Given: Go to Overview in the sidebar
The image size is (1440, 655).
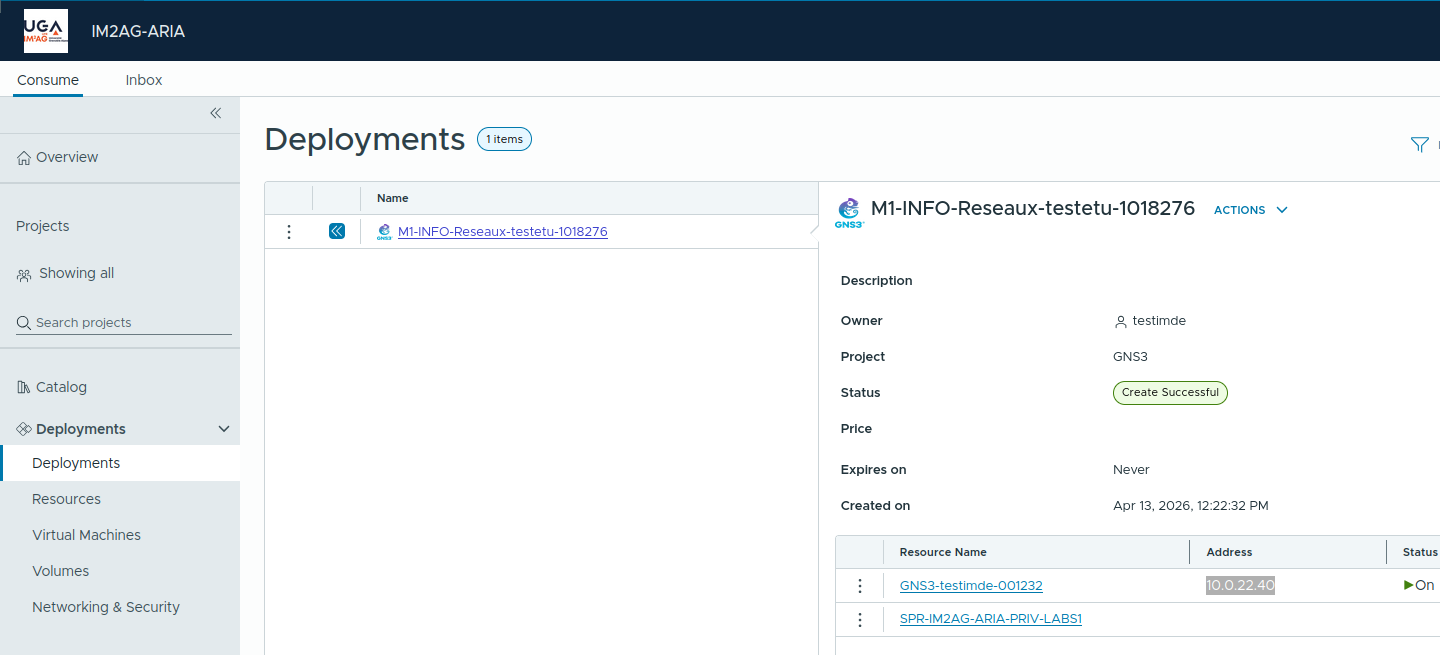Looking at the screenshot, I should click(66, 157).
